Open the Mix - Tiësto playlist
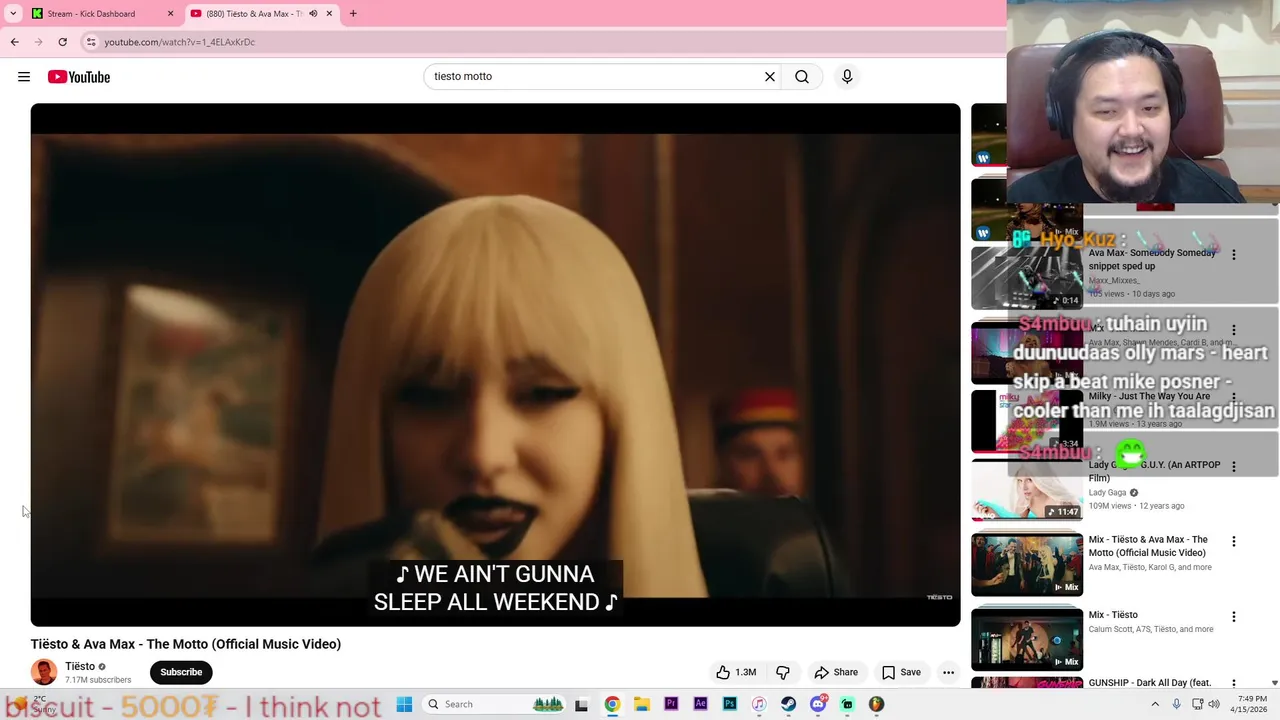 tap(1113, 615)
